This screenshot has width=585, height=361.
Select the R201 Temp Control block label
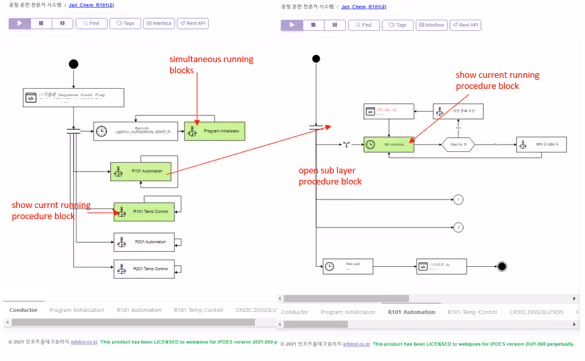[150, 269]
